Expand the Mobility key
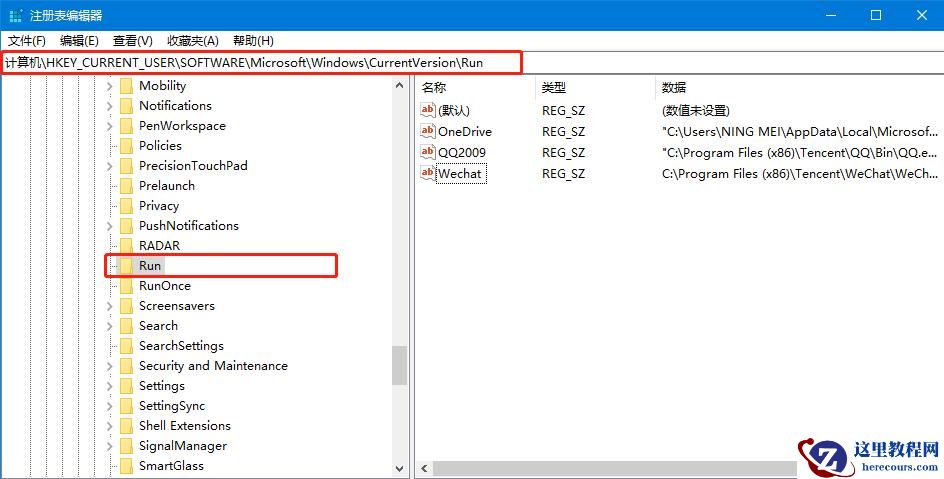Screen dimensions: 944x479 (x=110, y=86)
